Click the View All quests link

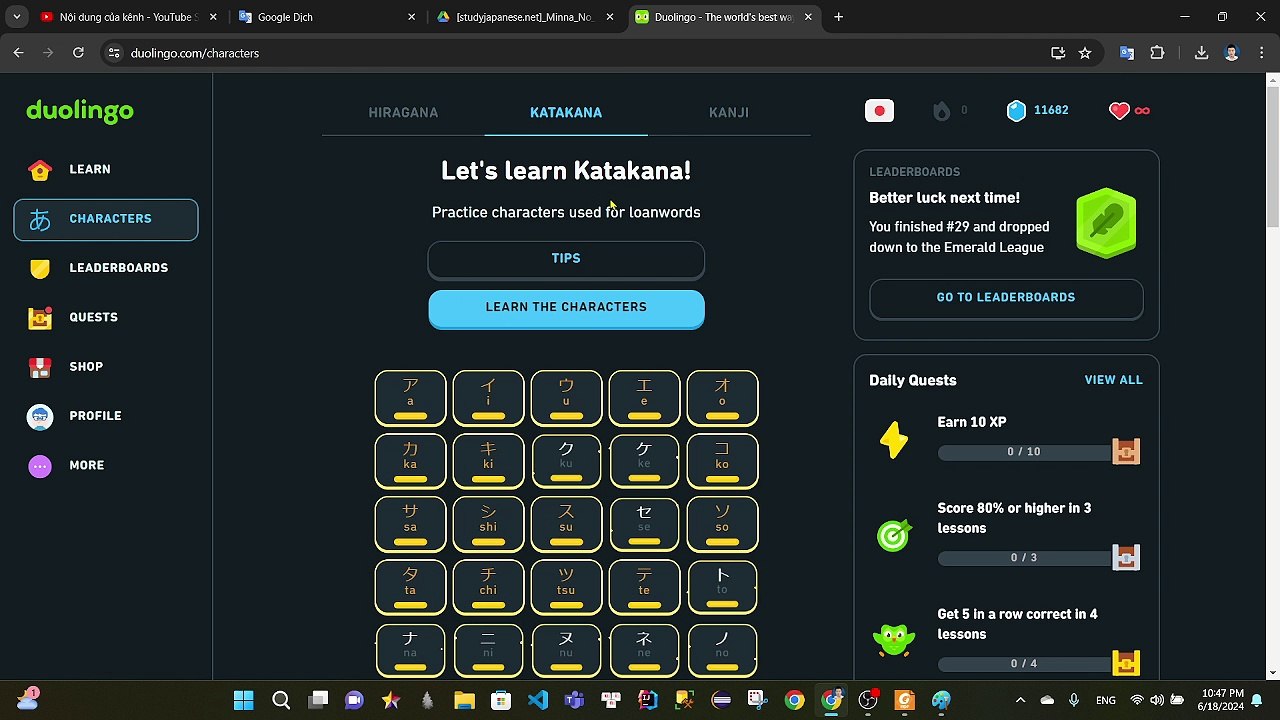(1113, 380)
